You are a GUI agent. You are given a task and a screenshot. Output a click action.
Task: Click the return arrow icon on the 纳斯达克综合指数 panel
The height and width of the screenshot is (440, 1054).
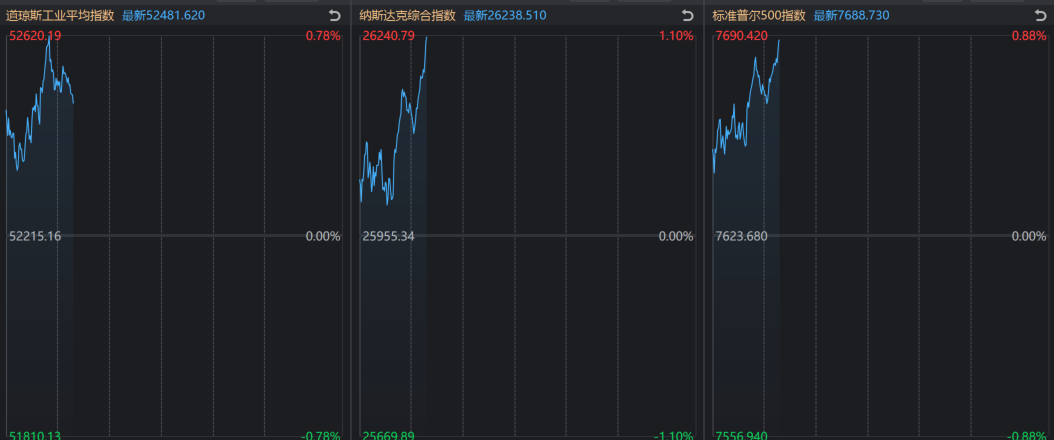[687, 15]
